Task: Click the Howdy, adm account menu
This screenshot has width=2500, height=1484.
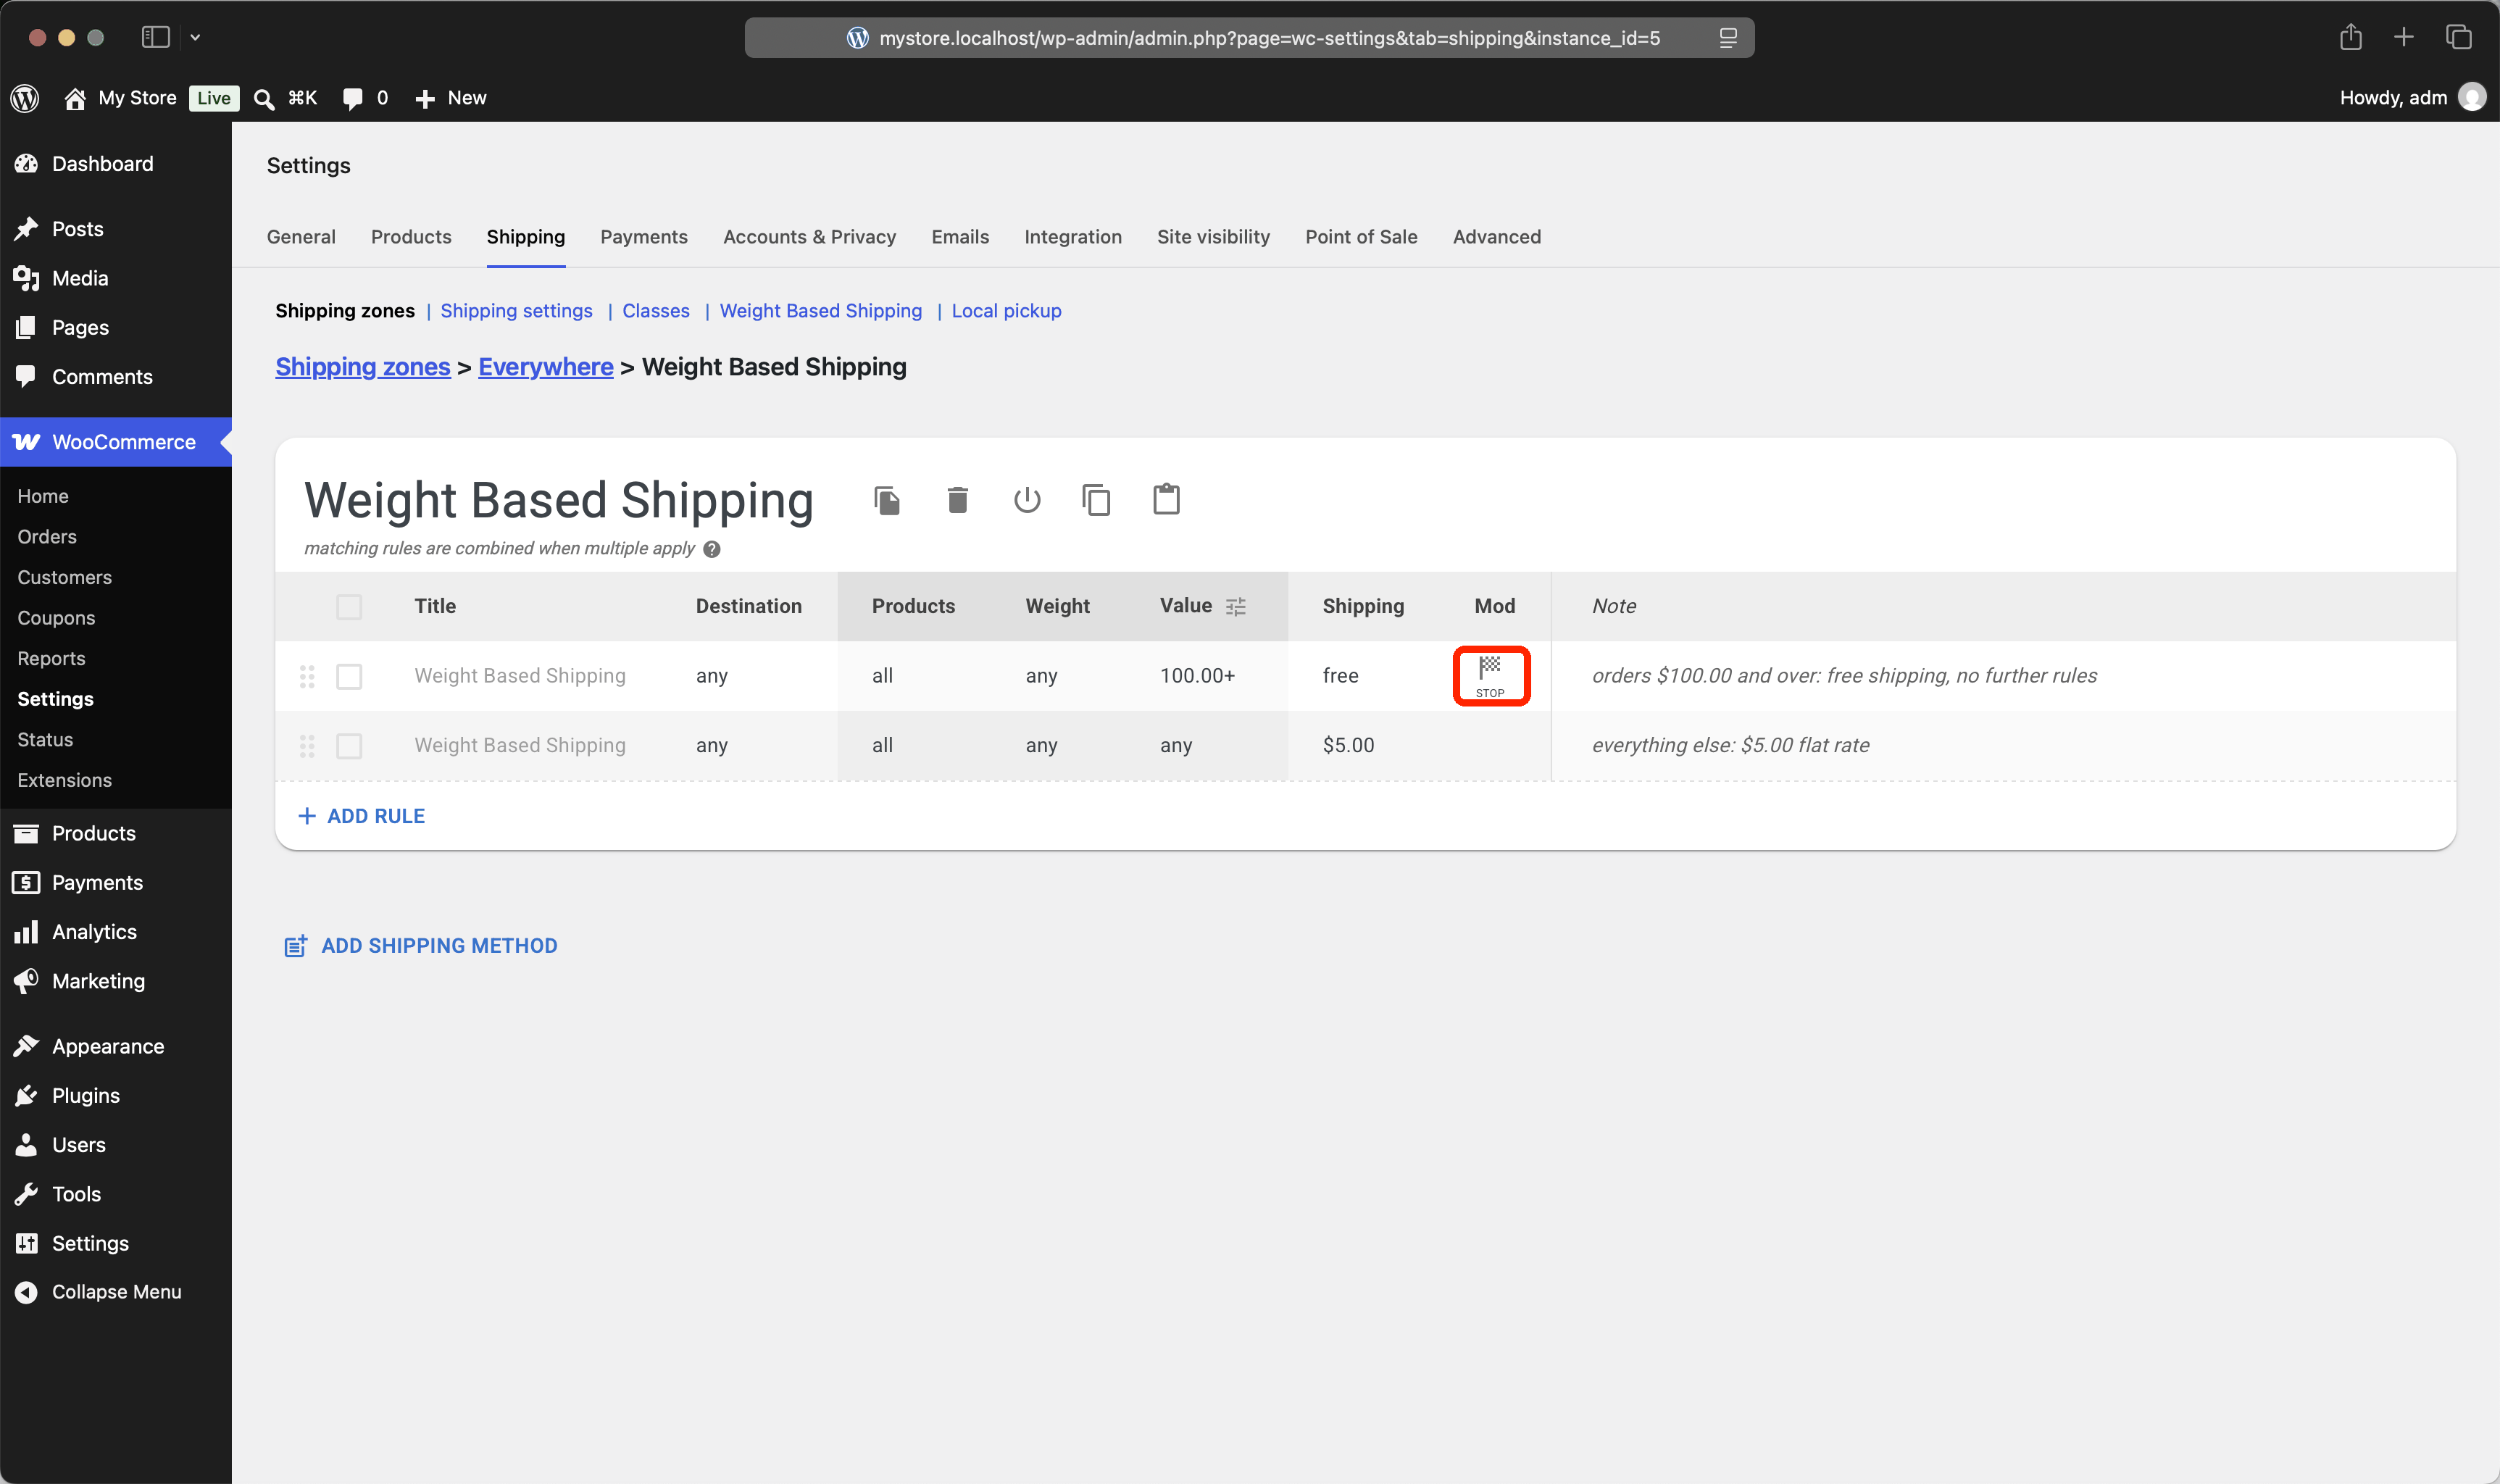Action: [2412, 98]
